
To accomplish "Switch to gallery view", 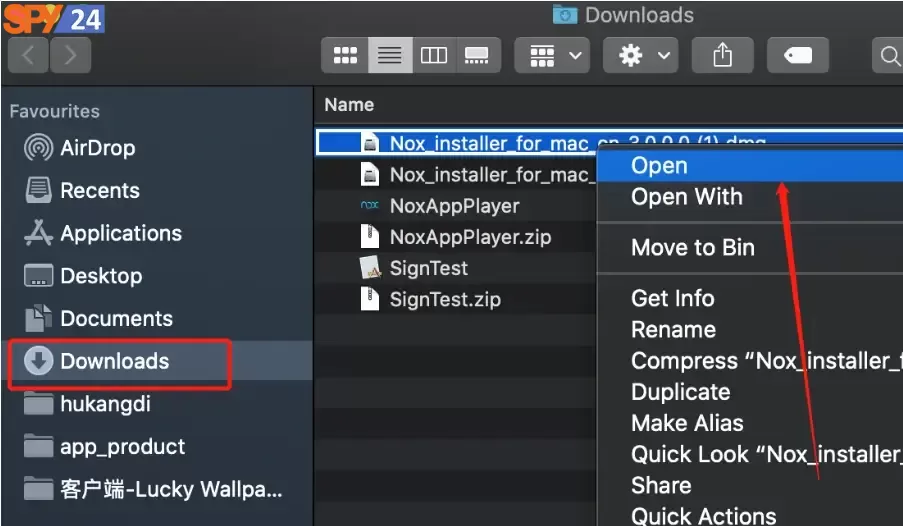I will pyautogui.click(x=477, y=55).
